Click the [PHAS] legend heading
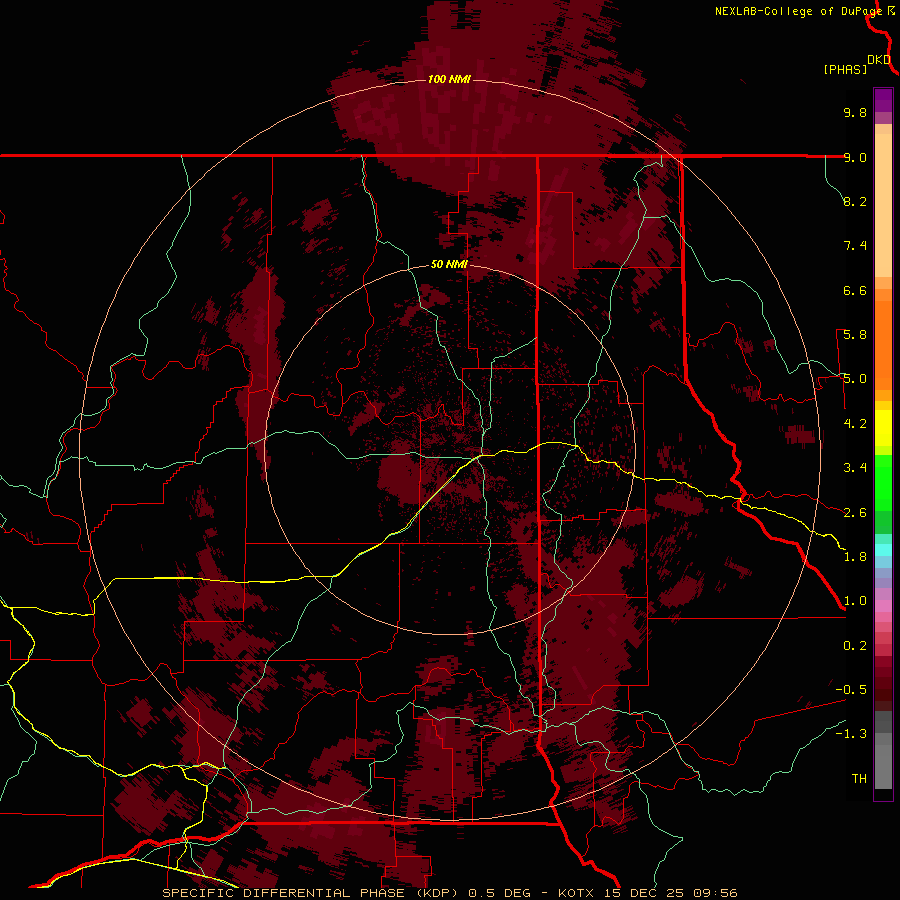The image size is (900, 900). (x=845, y=69)
